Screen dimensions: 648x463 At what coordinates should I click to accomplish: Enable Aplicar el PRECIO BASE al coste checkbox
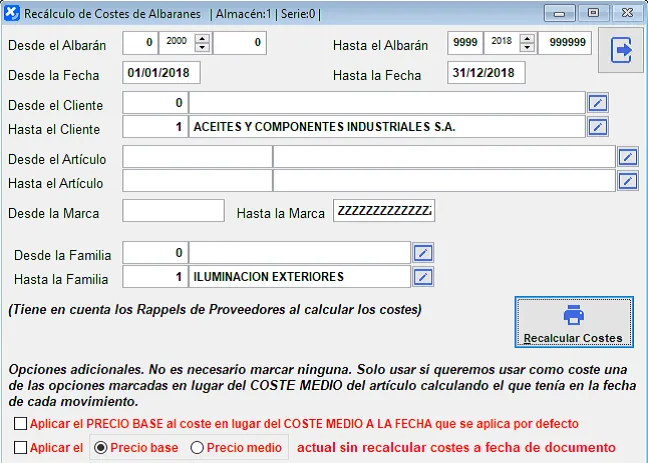tap(21, 424)
